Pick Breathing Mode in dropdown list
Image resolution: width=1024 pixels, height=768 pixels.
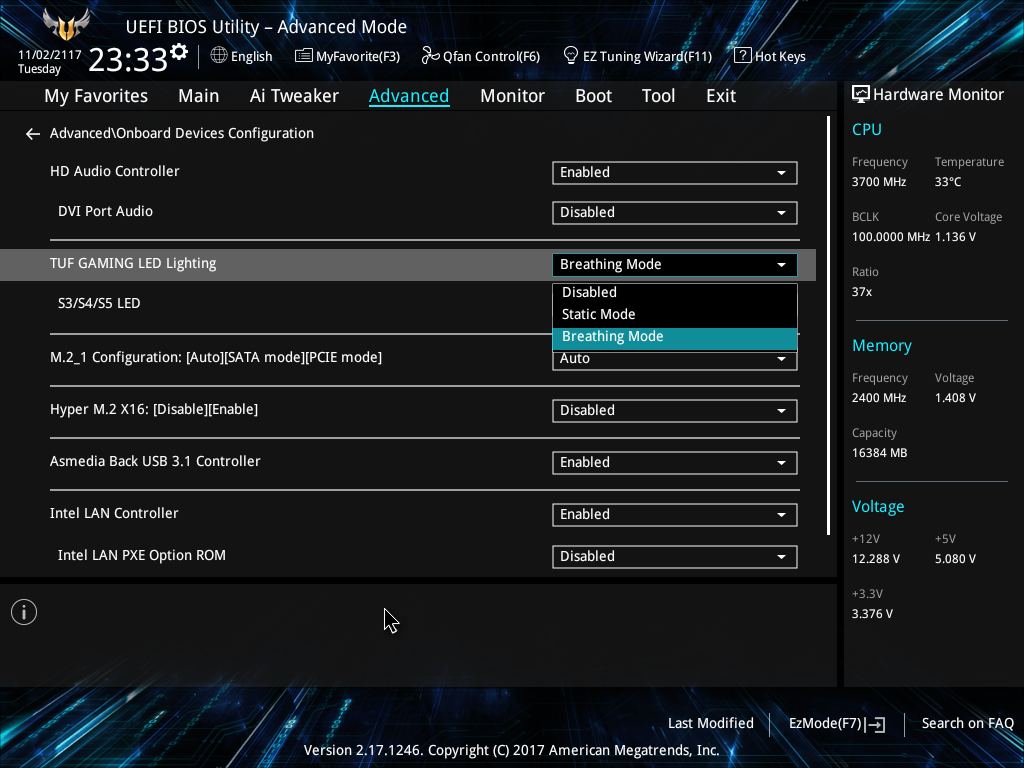pyautogui.click(x=675, y=338)
